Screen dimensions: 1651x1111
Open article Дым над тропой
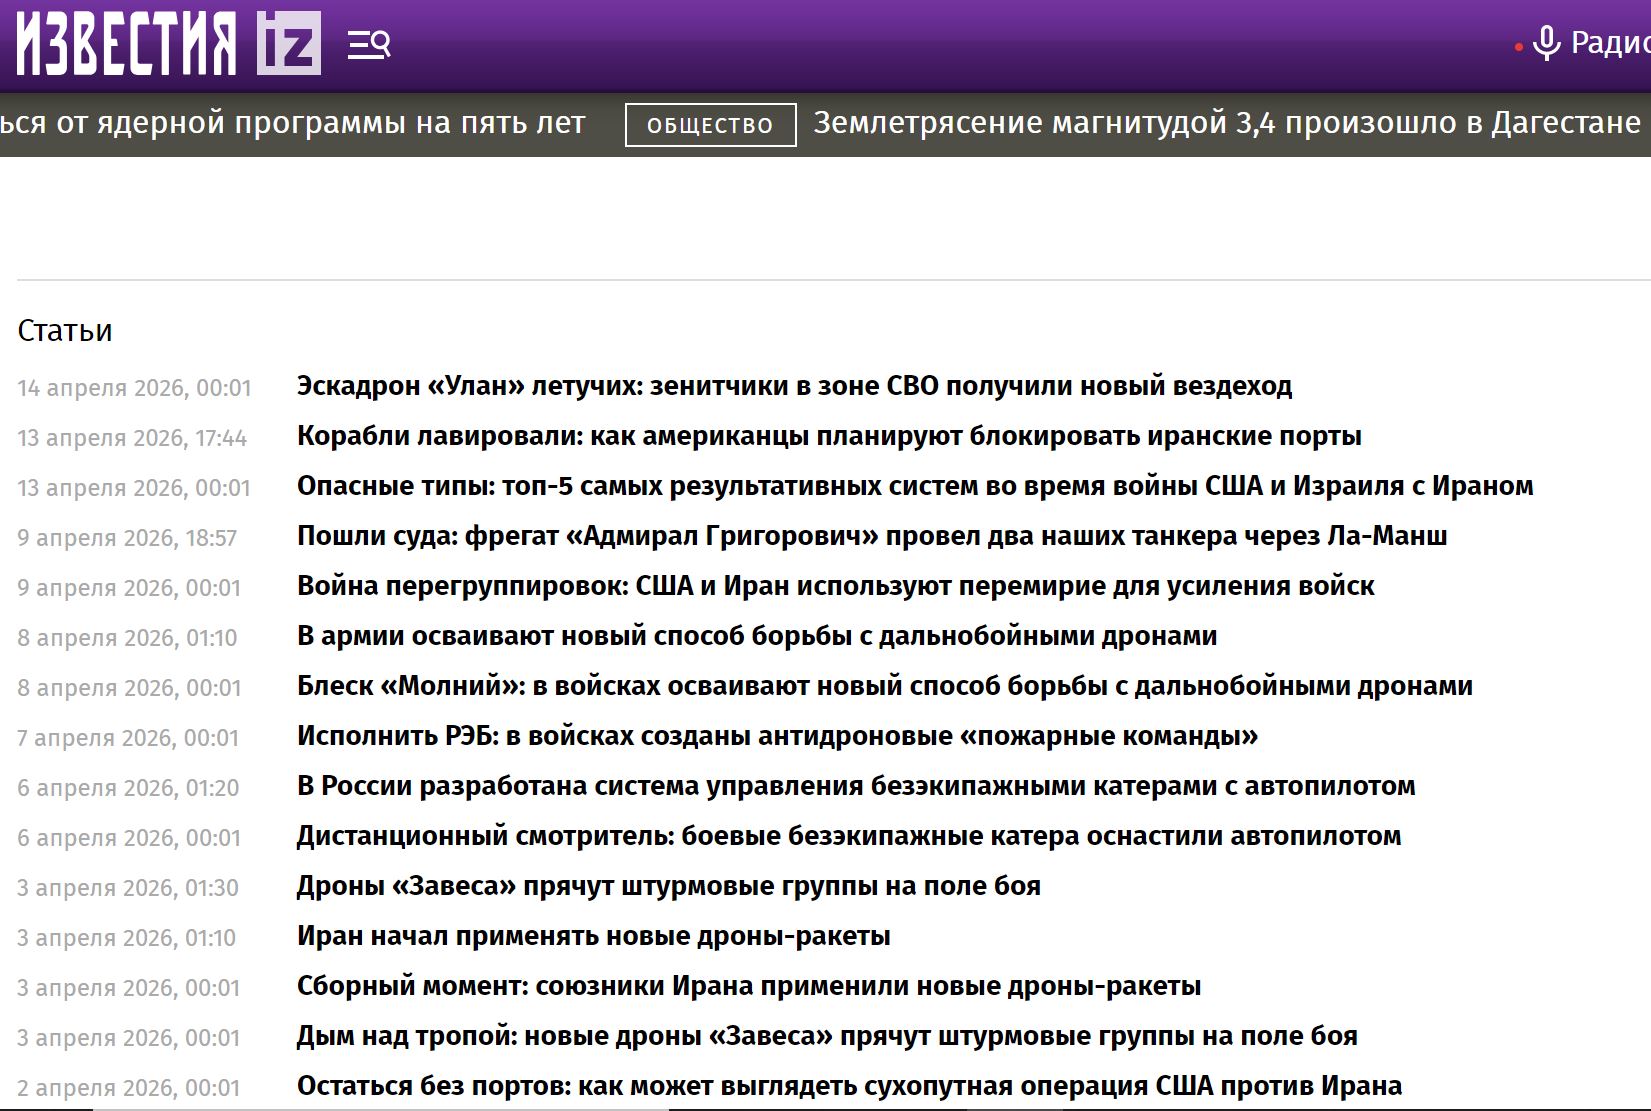[x=826, y=1036]
